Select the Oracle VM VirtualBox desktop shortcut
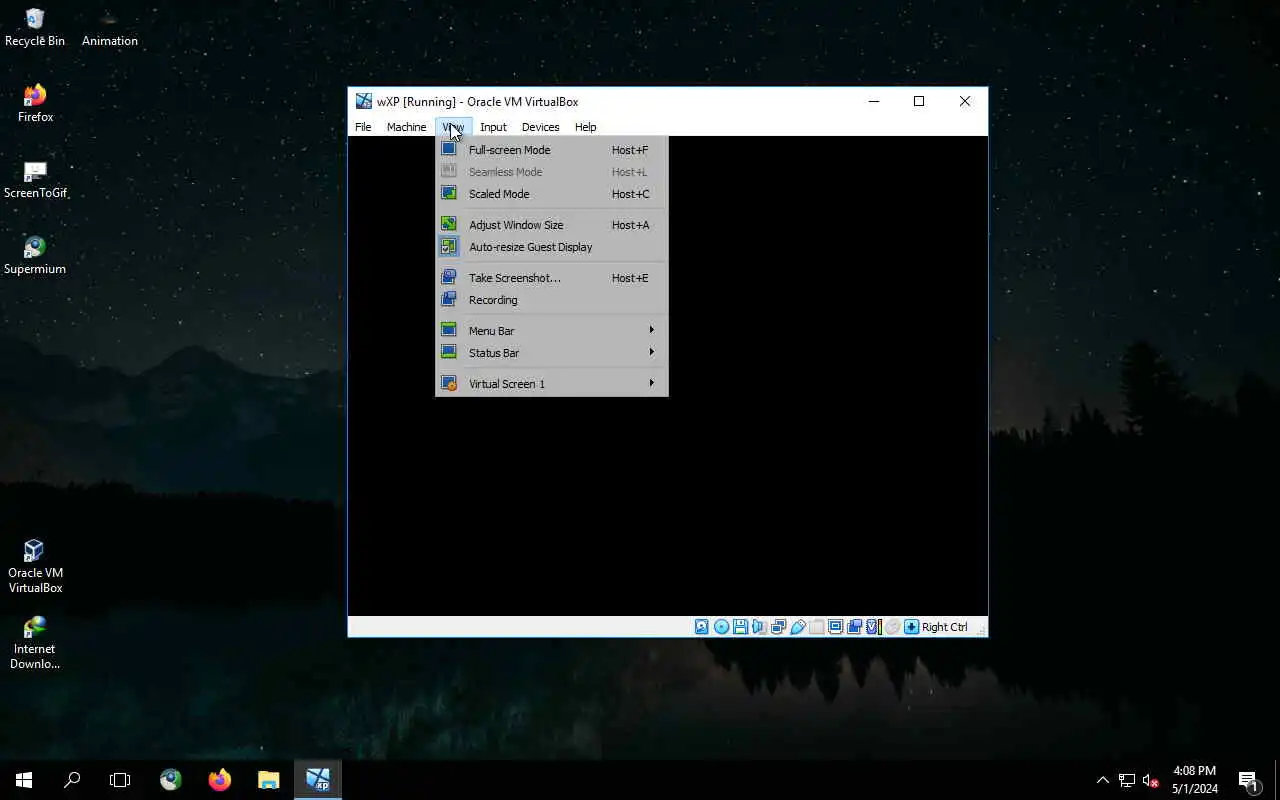The width and height of the screenshot is (1280, 800). (x=35, y=567)
